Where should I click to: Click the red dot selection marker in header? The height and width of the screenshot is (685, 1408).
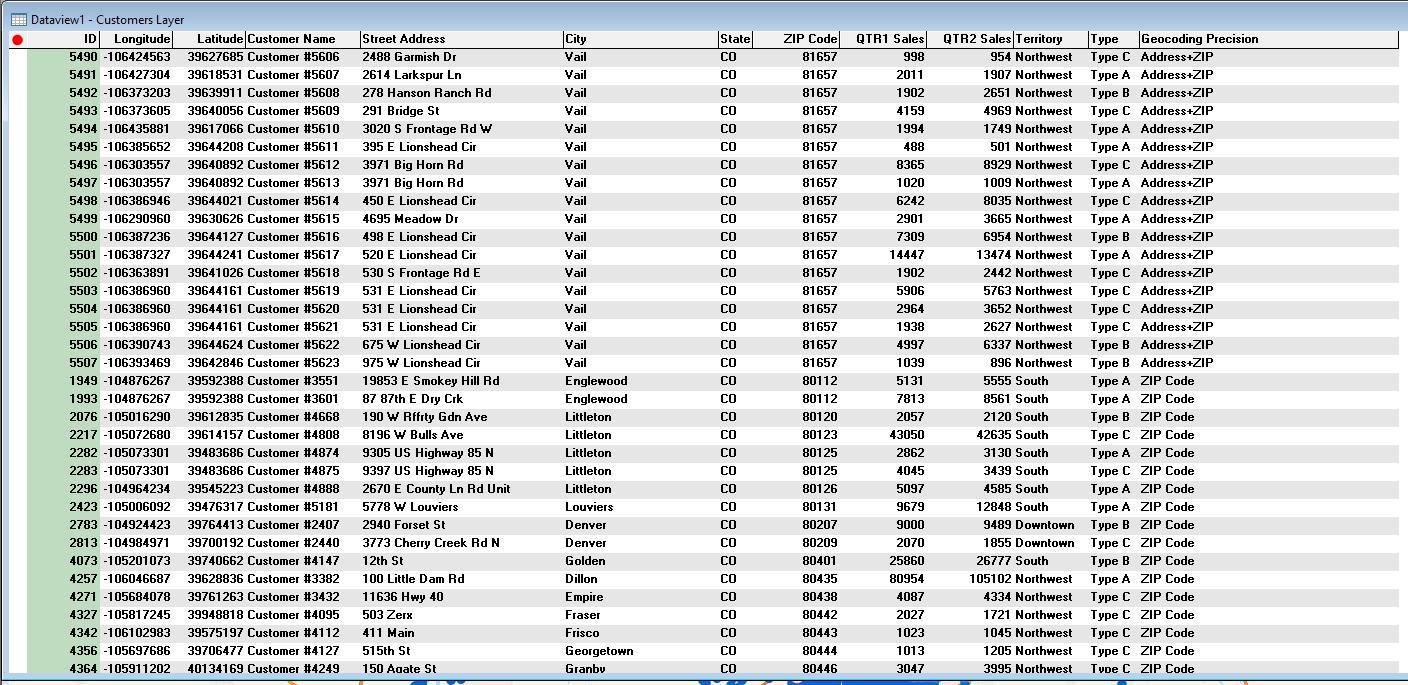[17, 40]
